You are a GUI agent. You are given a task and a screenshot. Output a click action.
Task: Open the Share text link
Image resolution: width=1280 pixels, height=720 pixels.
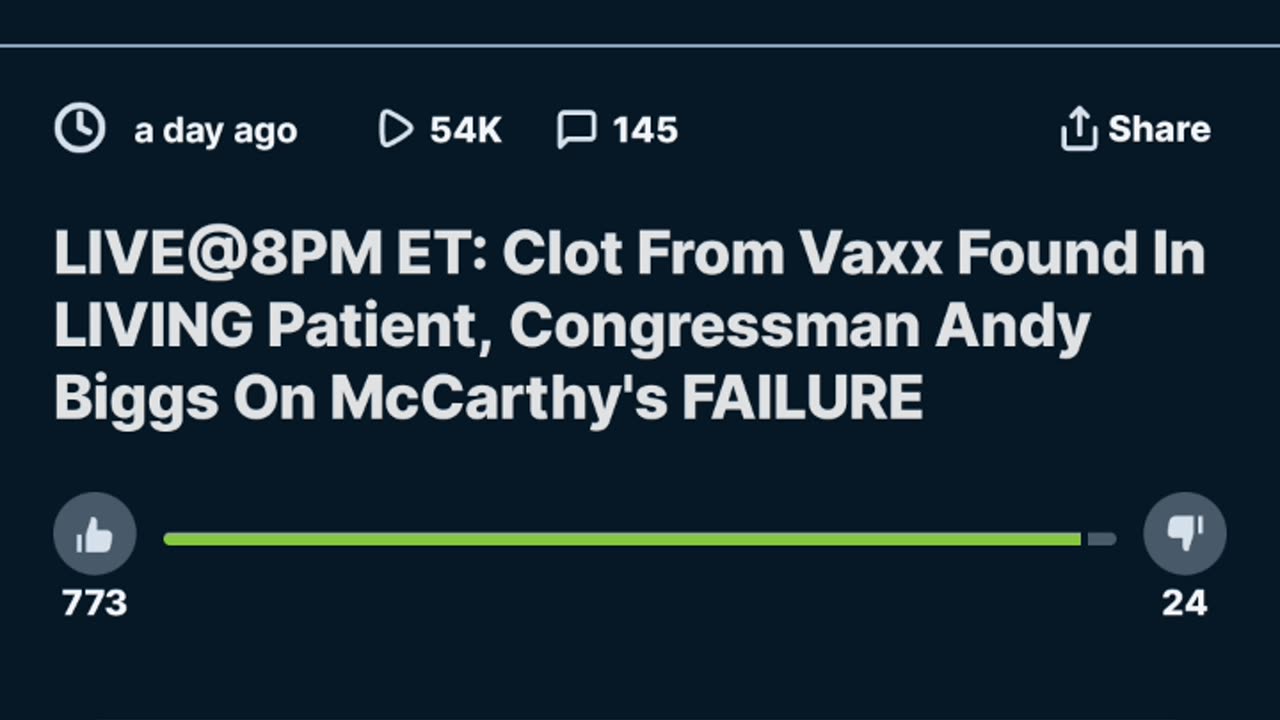[x=1159, y=129]
